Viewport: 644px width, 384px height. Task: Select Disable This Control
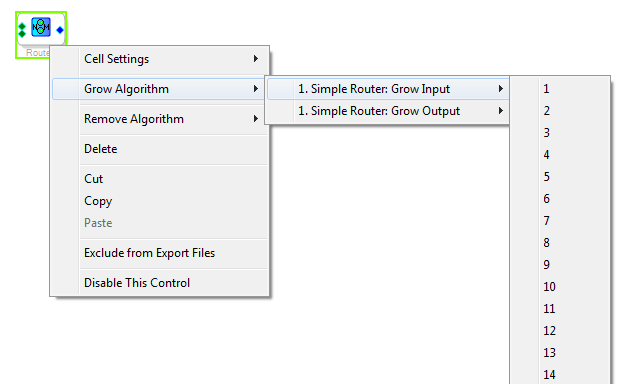[159, 283]
